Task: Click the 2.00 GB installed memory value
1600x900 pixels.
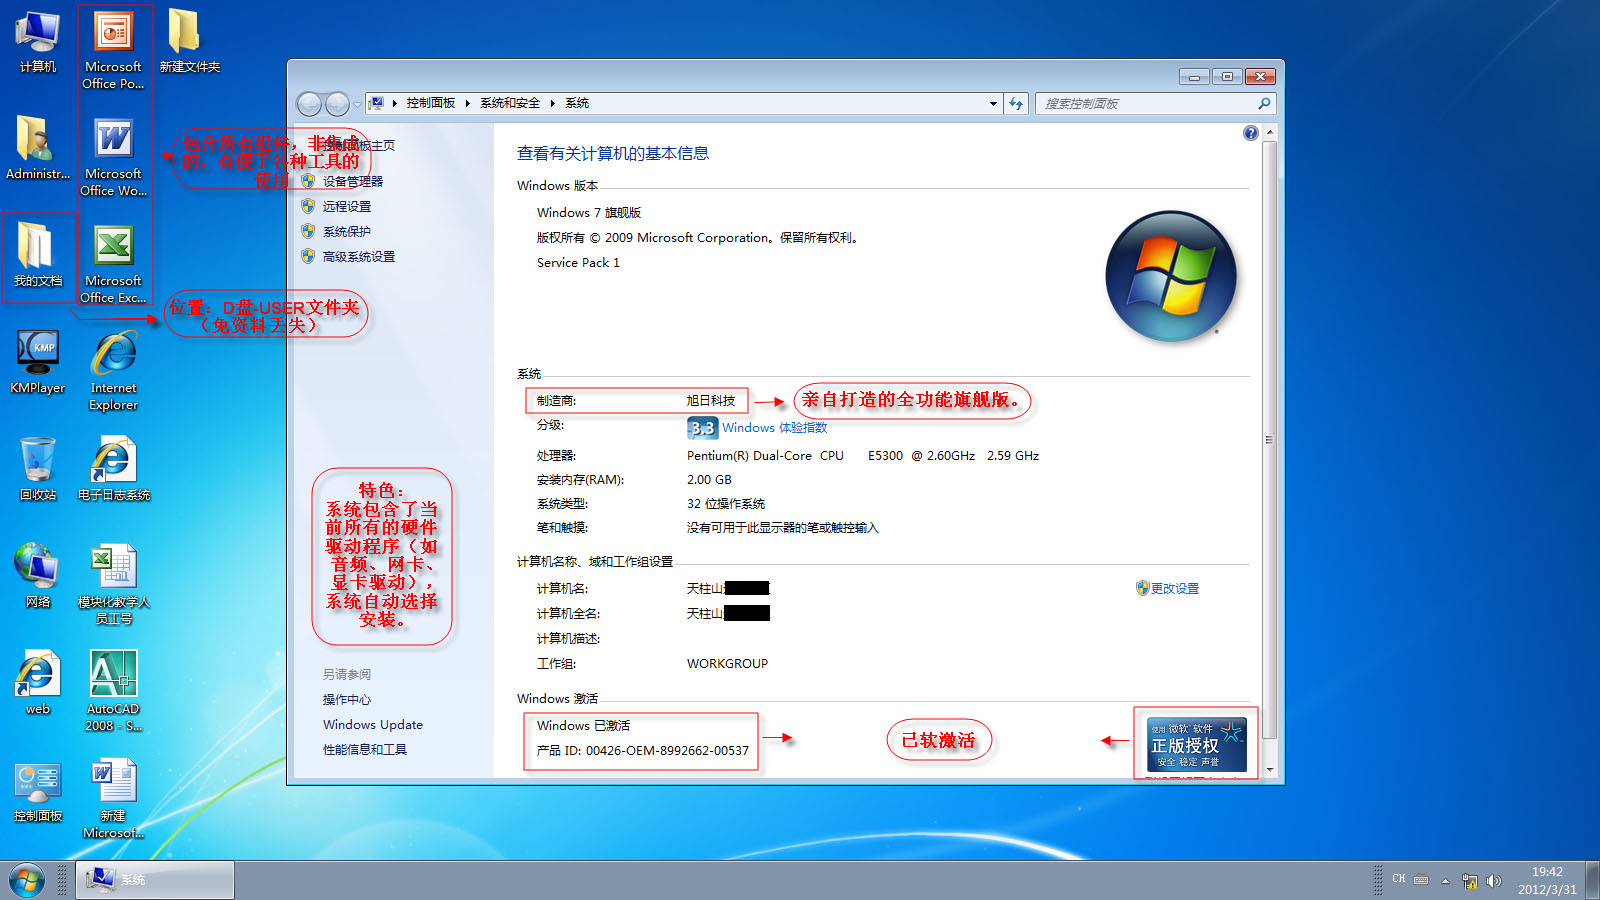Action: pyautogui.click(x=709, y=479)
